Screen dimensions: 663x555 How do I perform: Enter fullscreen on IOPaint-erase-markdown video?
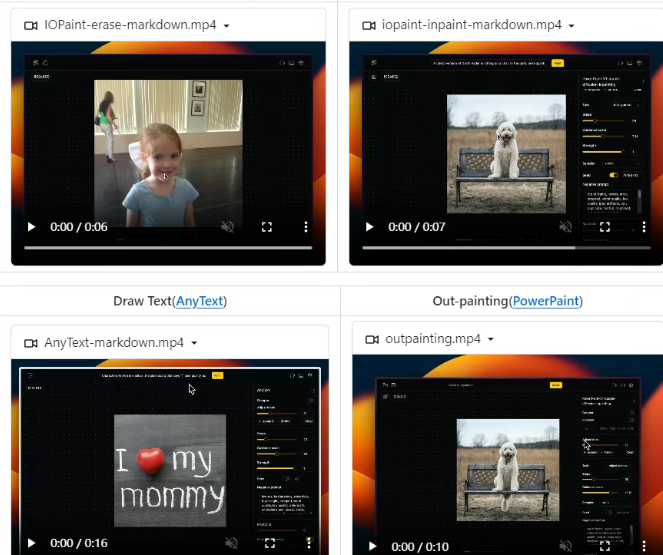pyautogui.click(x=267, y=227)
